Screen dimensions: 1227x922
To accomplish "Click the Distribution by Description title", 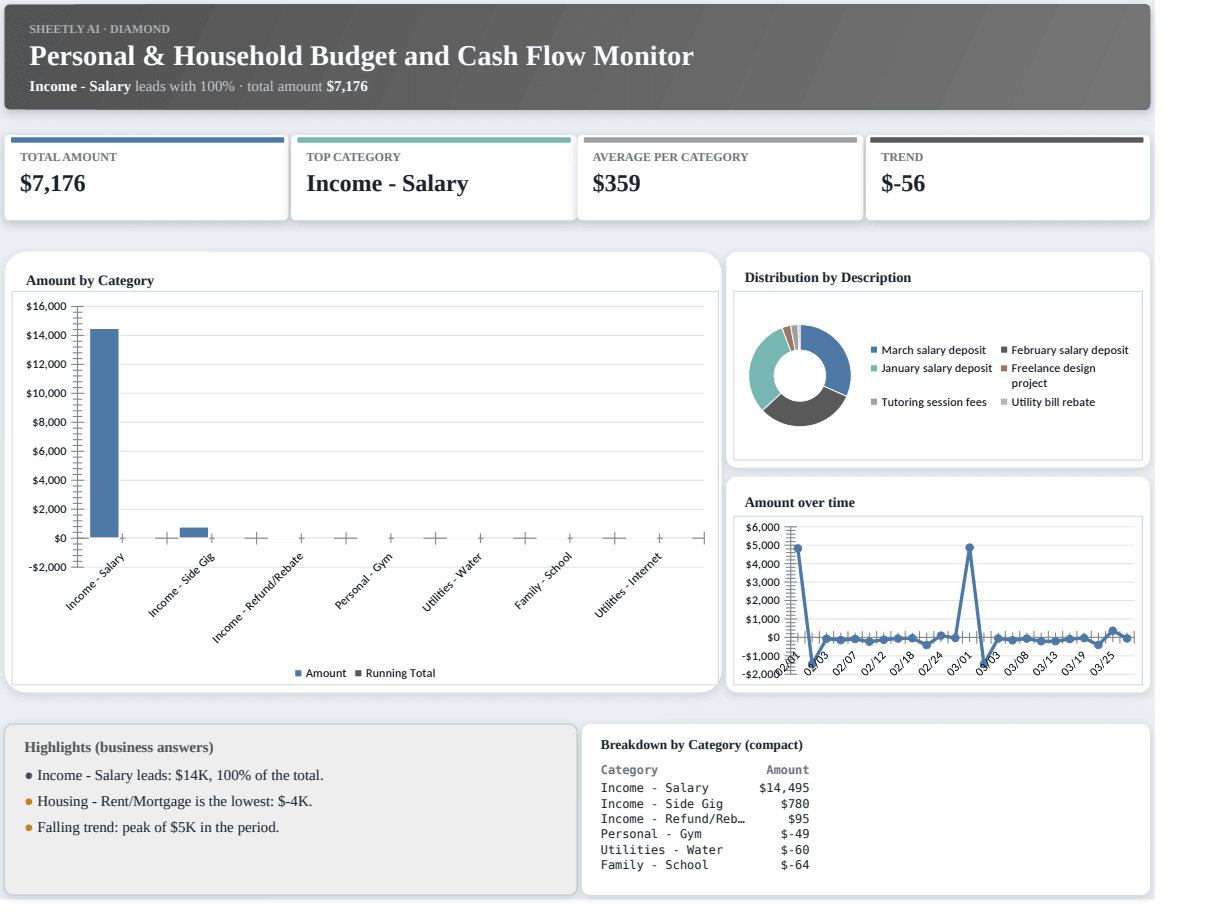I will [828, 278].
